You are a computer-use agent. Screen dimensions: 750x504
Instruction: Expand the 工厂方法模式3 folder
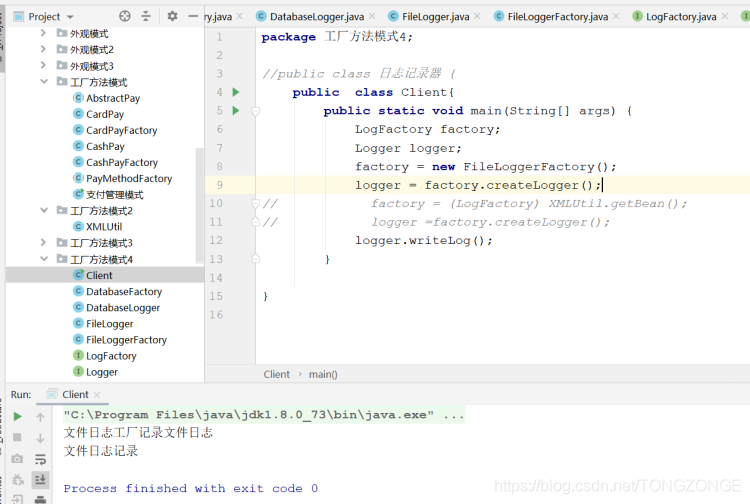[44, 242]
